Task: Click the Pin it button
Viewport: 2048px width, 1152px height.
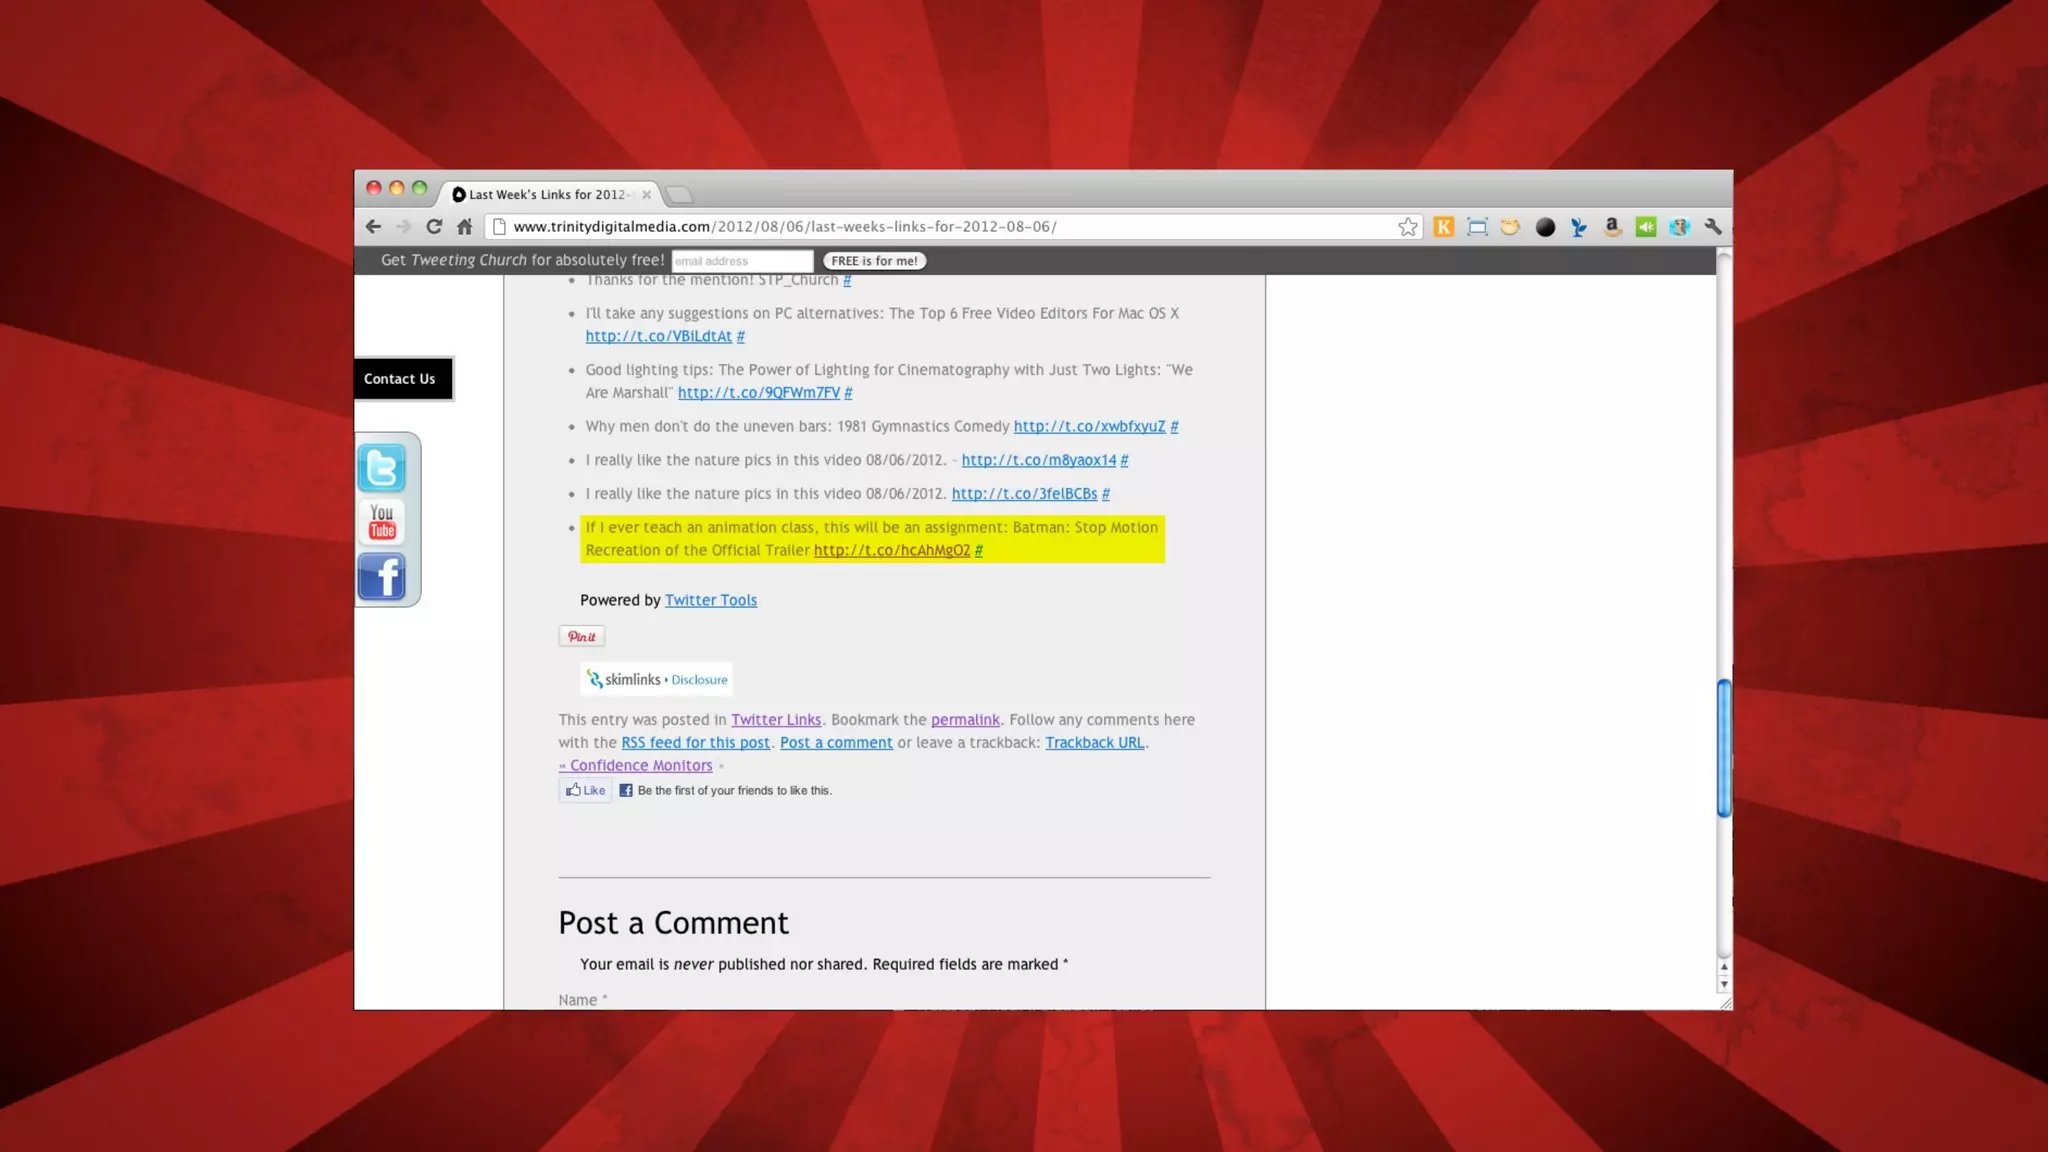Action: point(582,637)
